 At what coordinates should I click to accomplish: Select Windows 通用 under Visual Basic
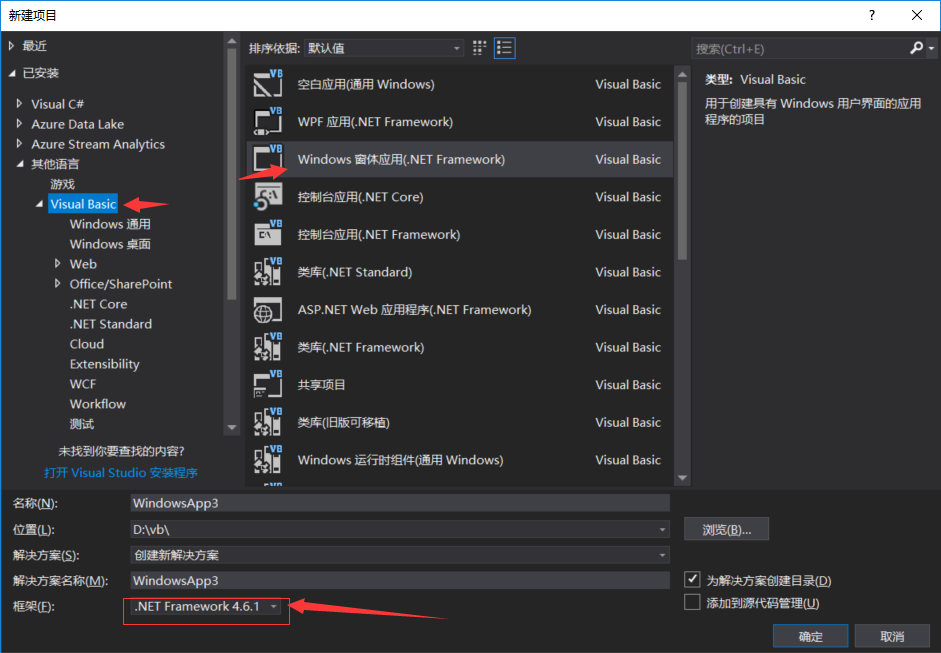[x=109, y=223]
